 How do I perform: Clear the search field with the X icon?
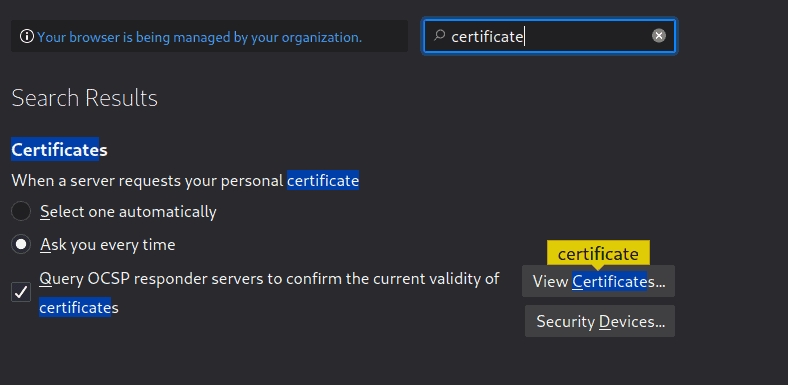tap(659, 36)
